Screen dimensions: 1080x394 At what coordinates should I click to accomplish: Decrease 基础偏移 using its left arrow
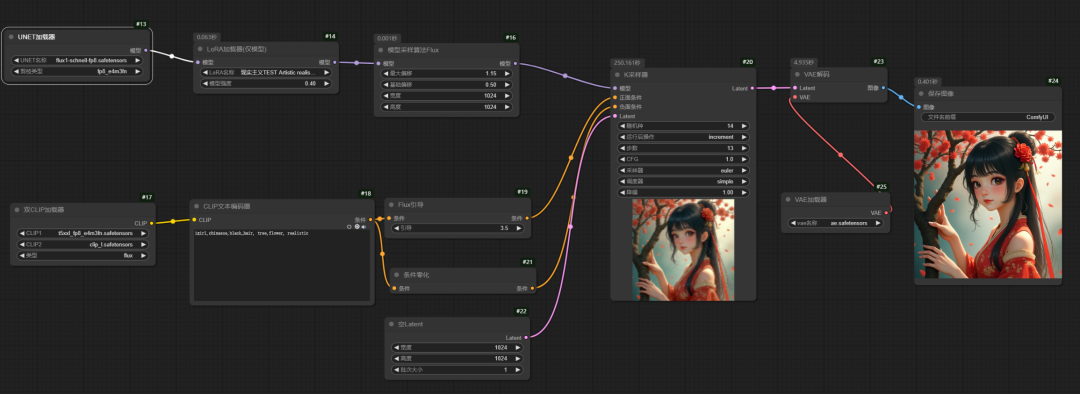coord(386,85)
